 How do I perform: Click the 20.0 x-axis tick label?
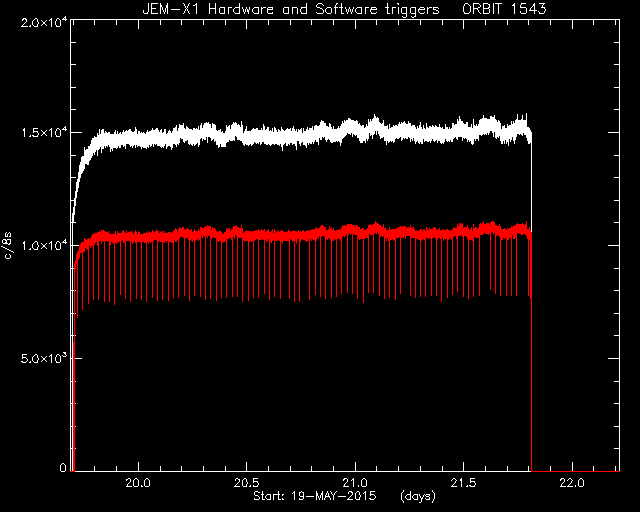pos(138,483)
